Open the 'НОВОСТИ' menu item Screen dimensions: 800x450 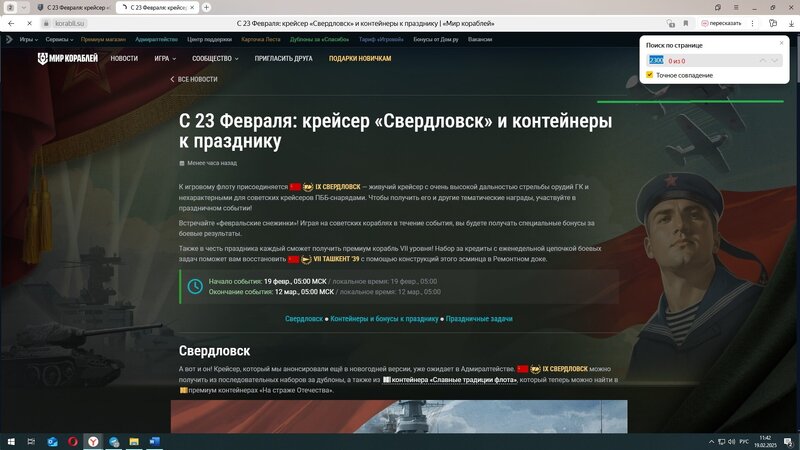coord(124,59)
